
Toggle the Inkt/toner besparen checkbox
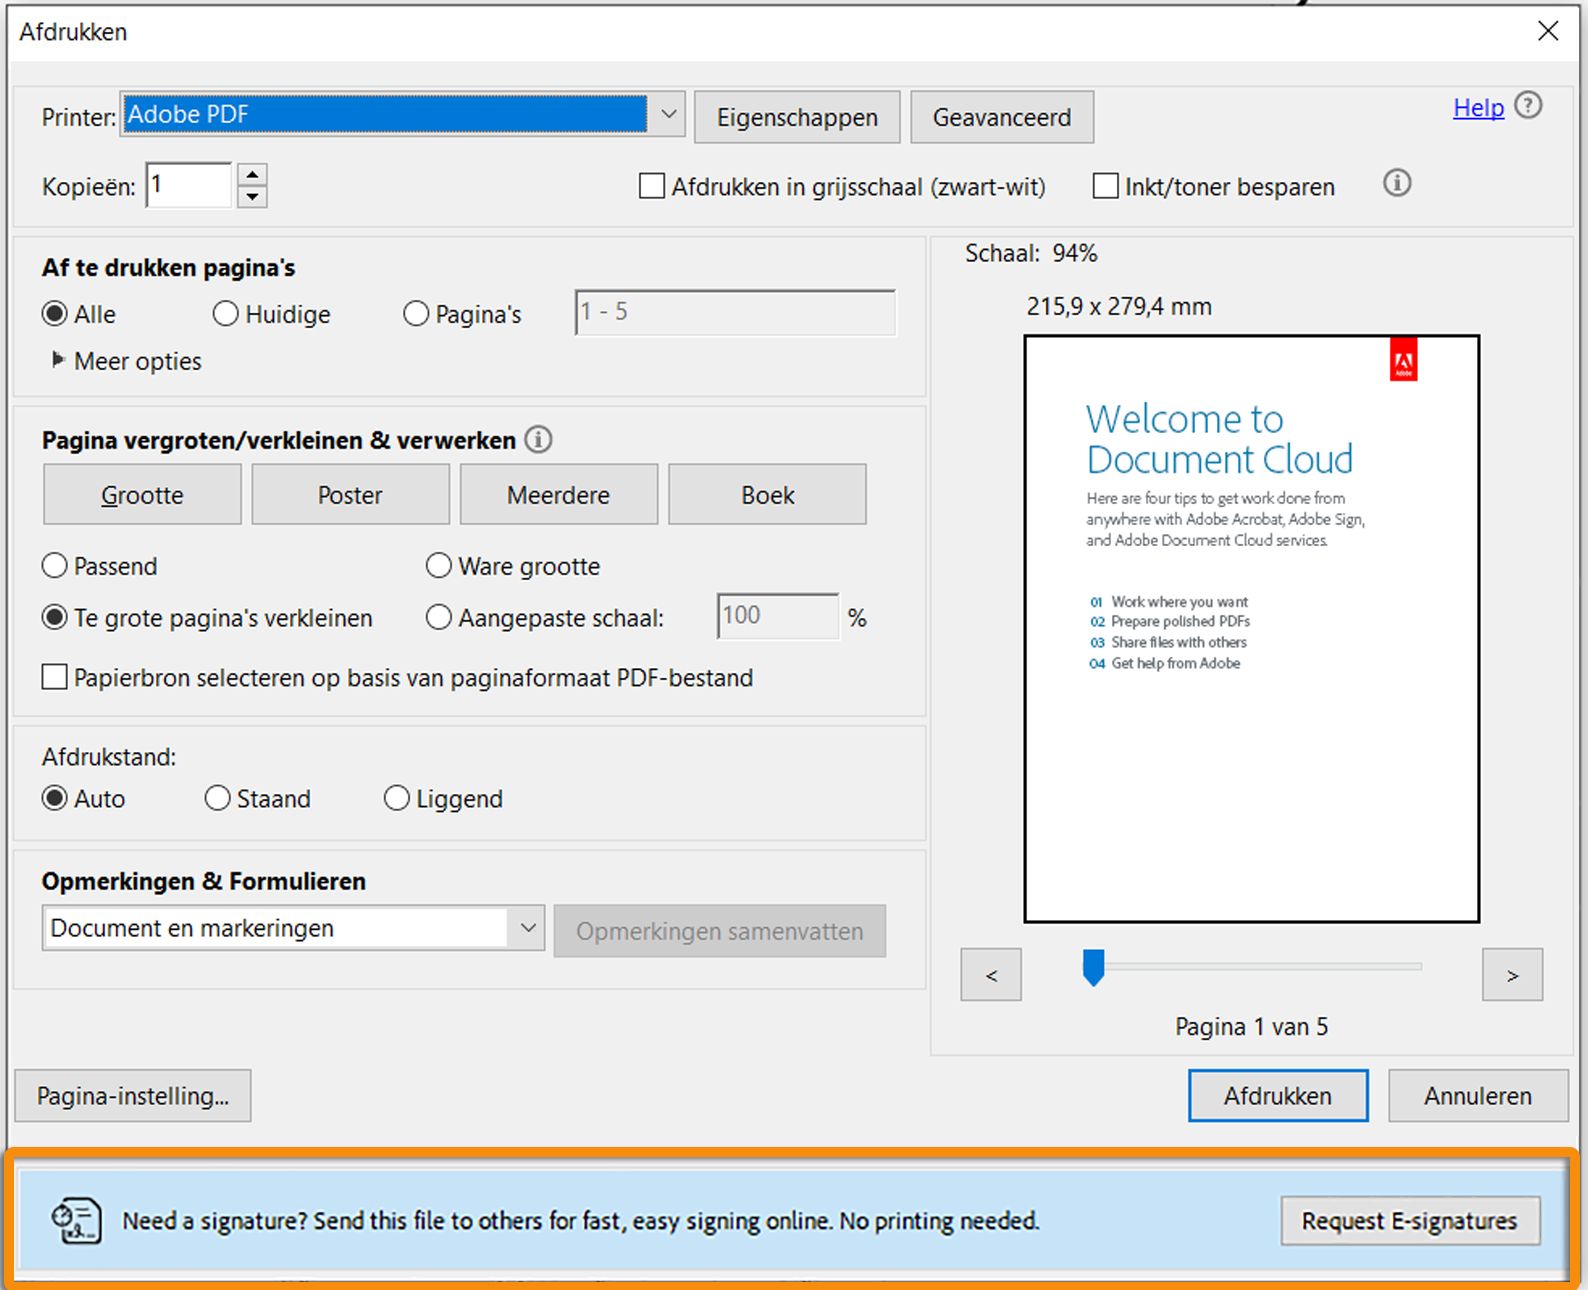1105,186
